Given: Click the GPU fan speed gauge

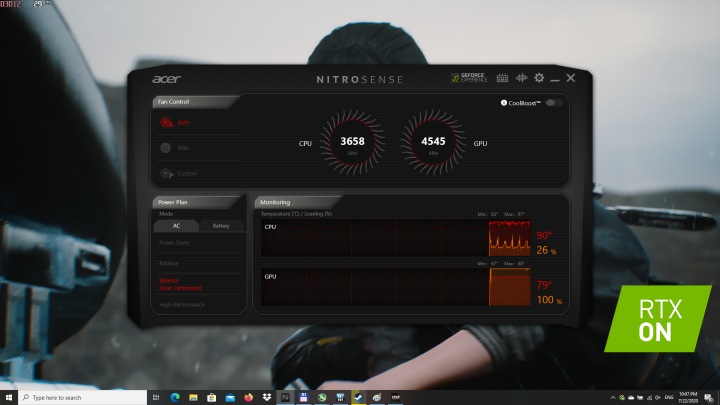Looking at the screenshot, I should (433, 142).
